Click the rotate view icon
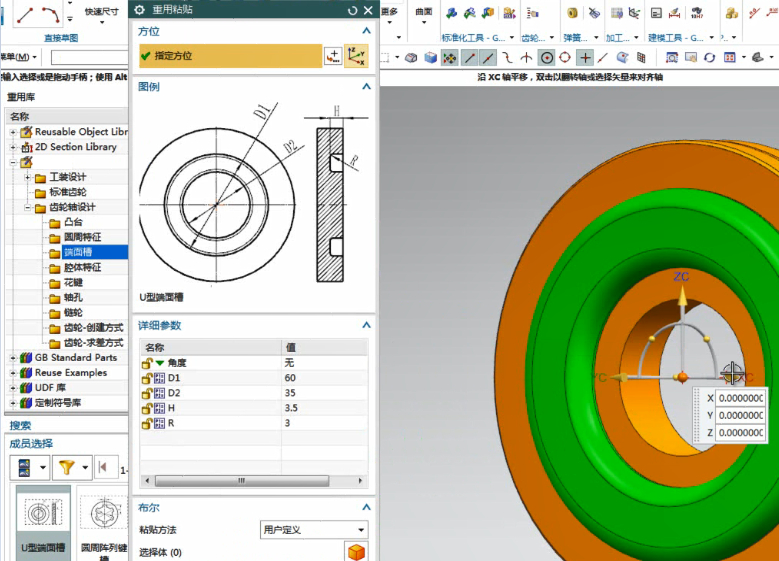Viewport: 779px width, 561px height. coord(709,58)
